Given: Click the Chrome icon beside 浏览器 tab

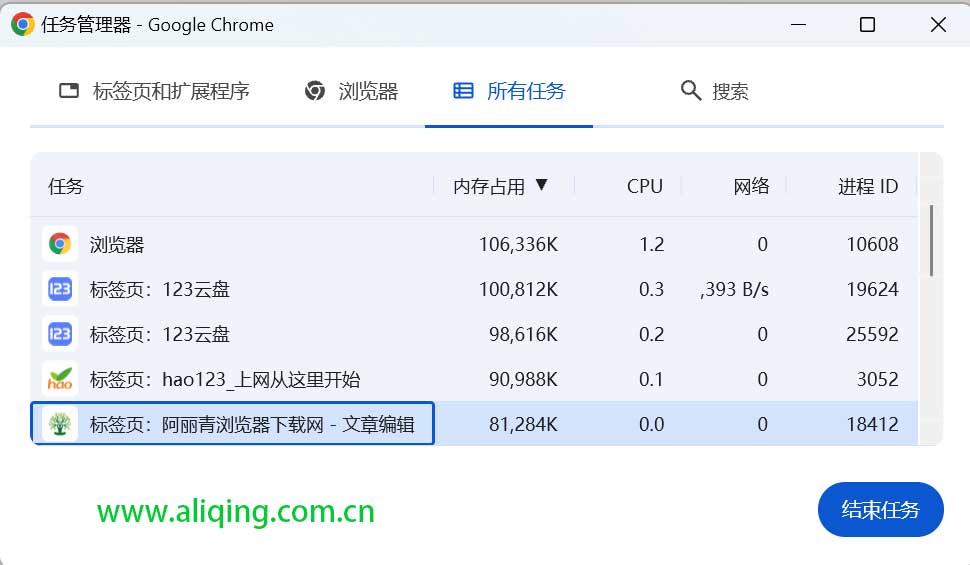Looking at the screenshot, I should (x=315, y=91).
